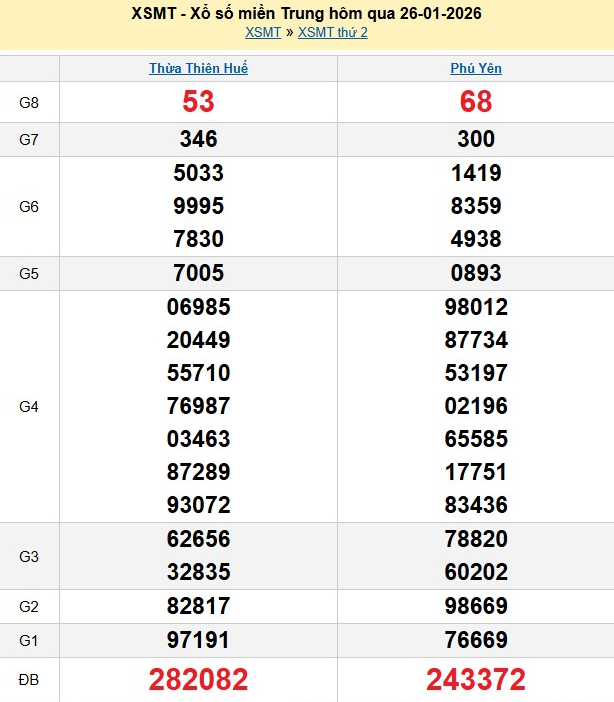Screen dimensions: 614x702
Task: Click the G1 result 76669
Action: pos(476,640)
